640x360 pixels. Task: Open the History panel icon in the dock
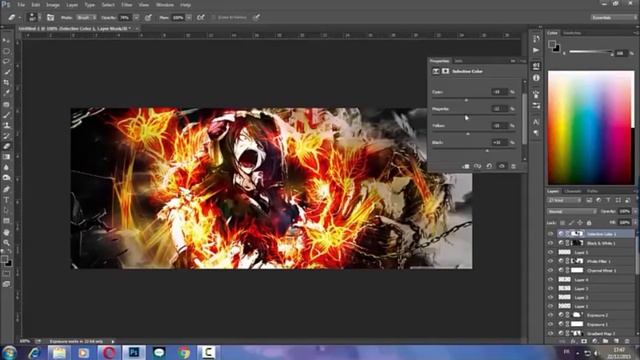[536, 39]
